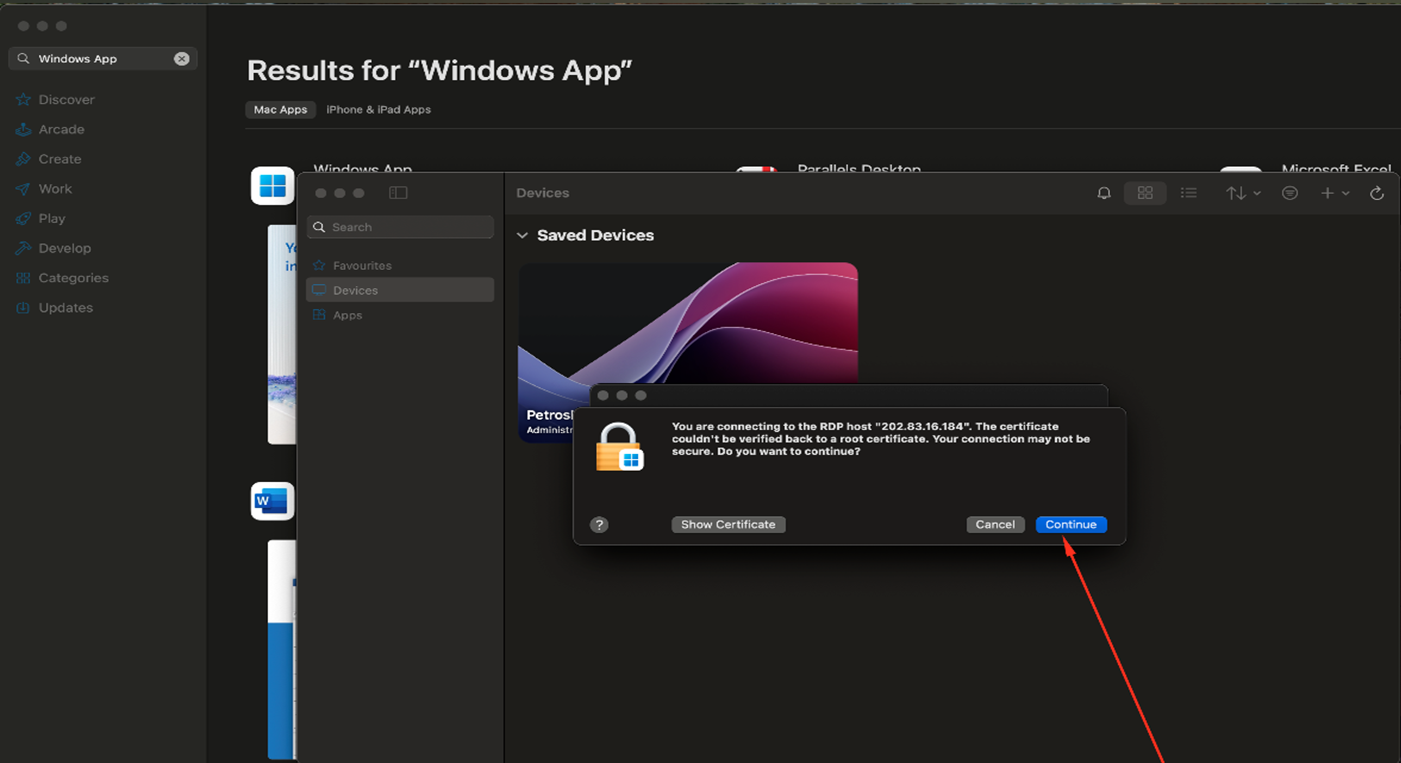Screen dimensions: 1401x763
Task: Open the sort order dropdown
Action: click(x=1243, y=193)
